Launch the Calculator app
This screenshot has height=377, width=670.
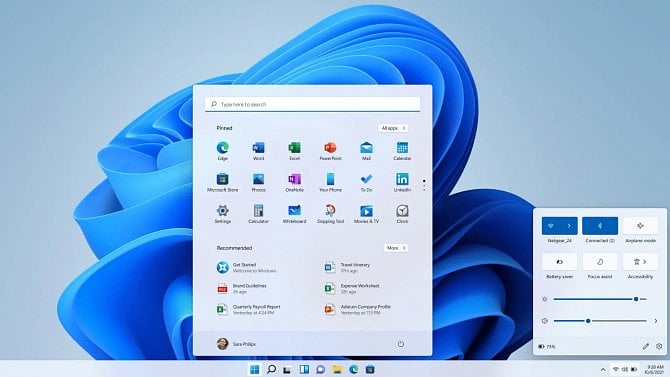point(259,214)
